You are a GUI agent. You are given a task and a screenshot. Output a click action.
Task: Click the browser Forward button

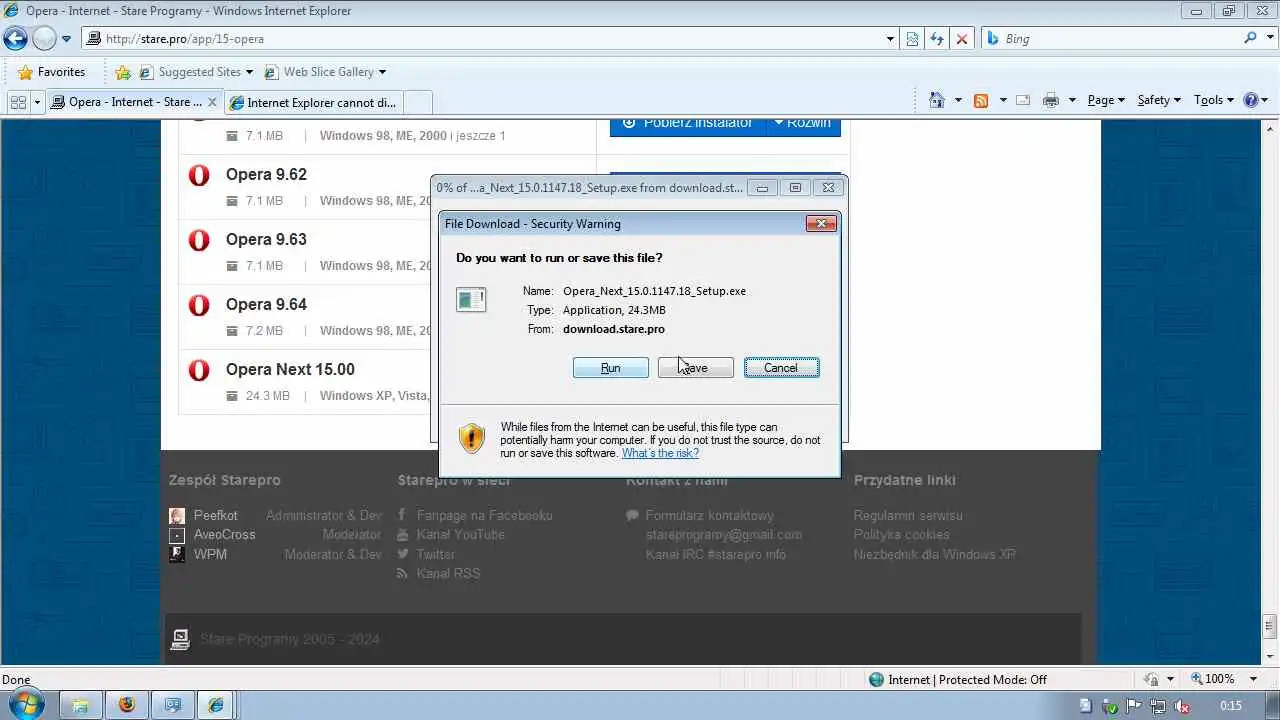tap(43, 39)
